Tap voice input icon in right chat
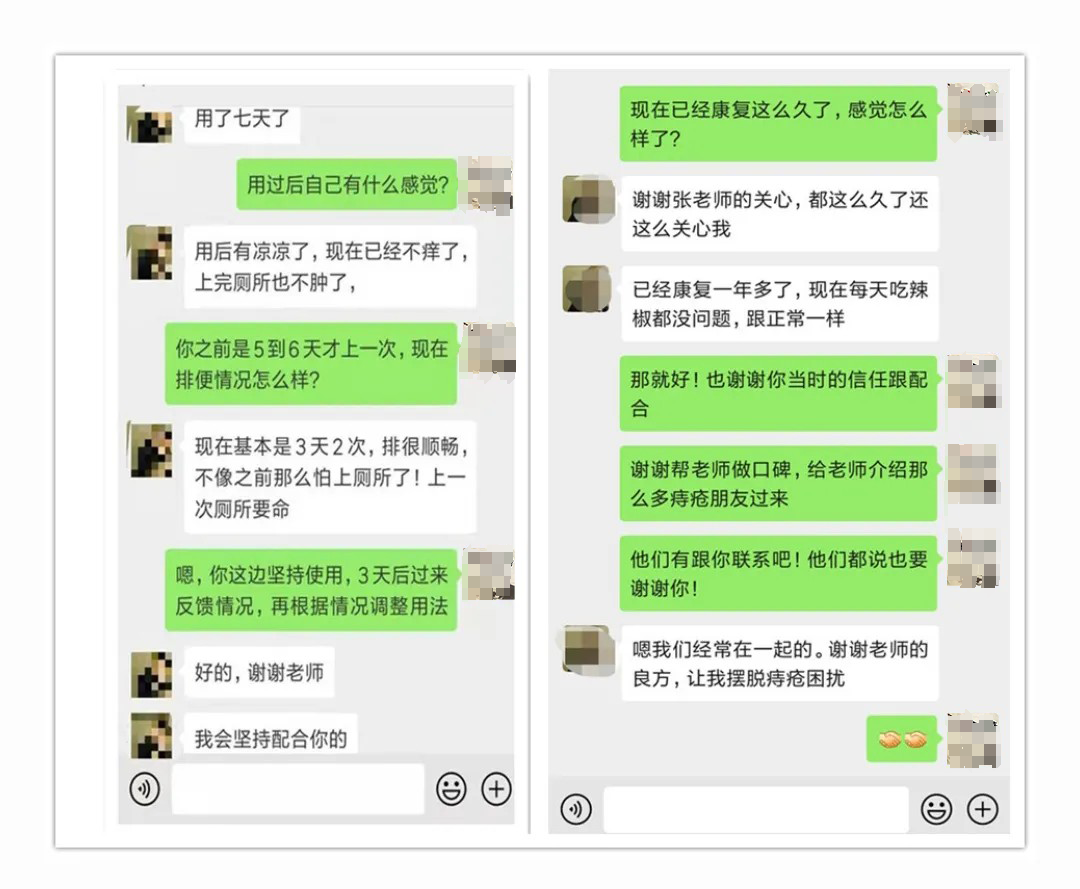The width and height of the screenshot is (1080, 889). pos(576,809)
